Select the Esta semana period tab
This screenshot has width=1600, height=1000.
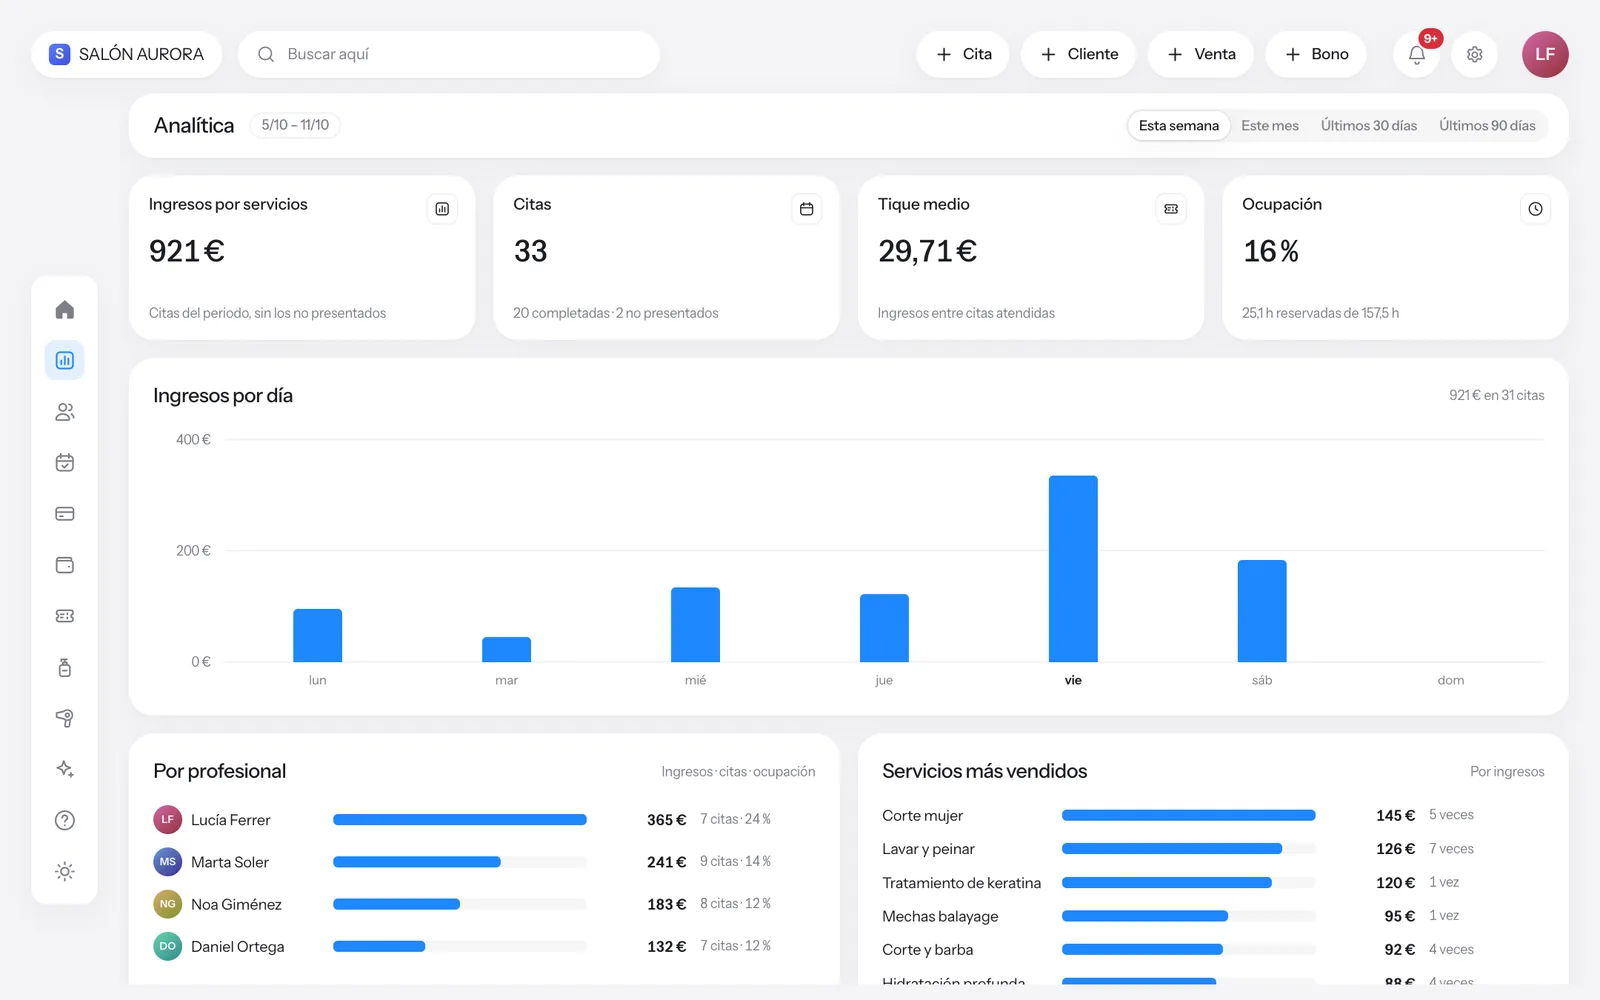pos(1179,126)
